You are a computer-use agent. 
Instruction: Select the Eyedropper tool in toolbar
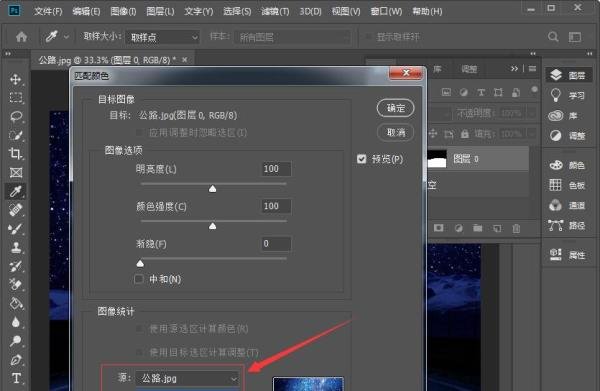16,191
